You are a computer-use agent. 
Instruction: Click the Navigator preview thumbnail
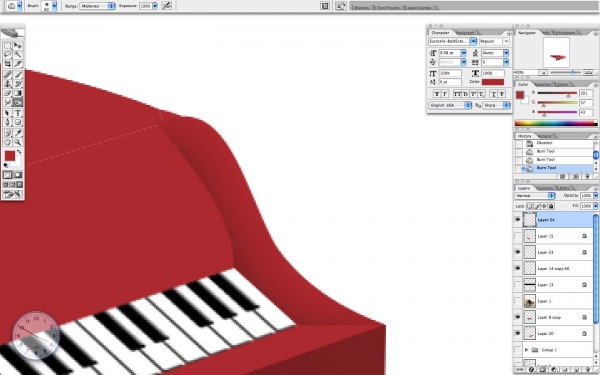[556, 52]
